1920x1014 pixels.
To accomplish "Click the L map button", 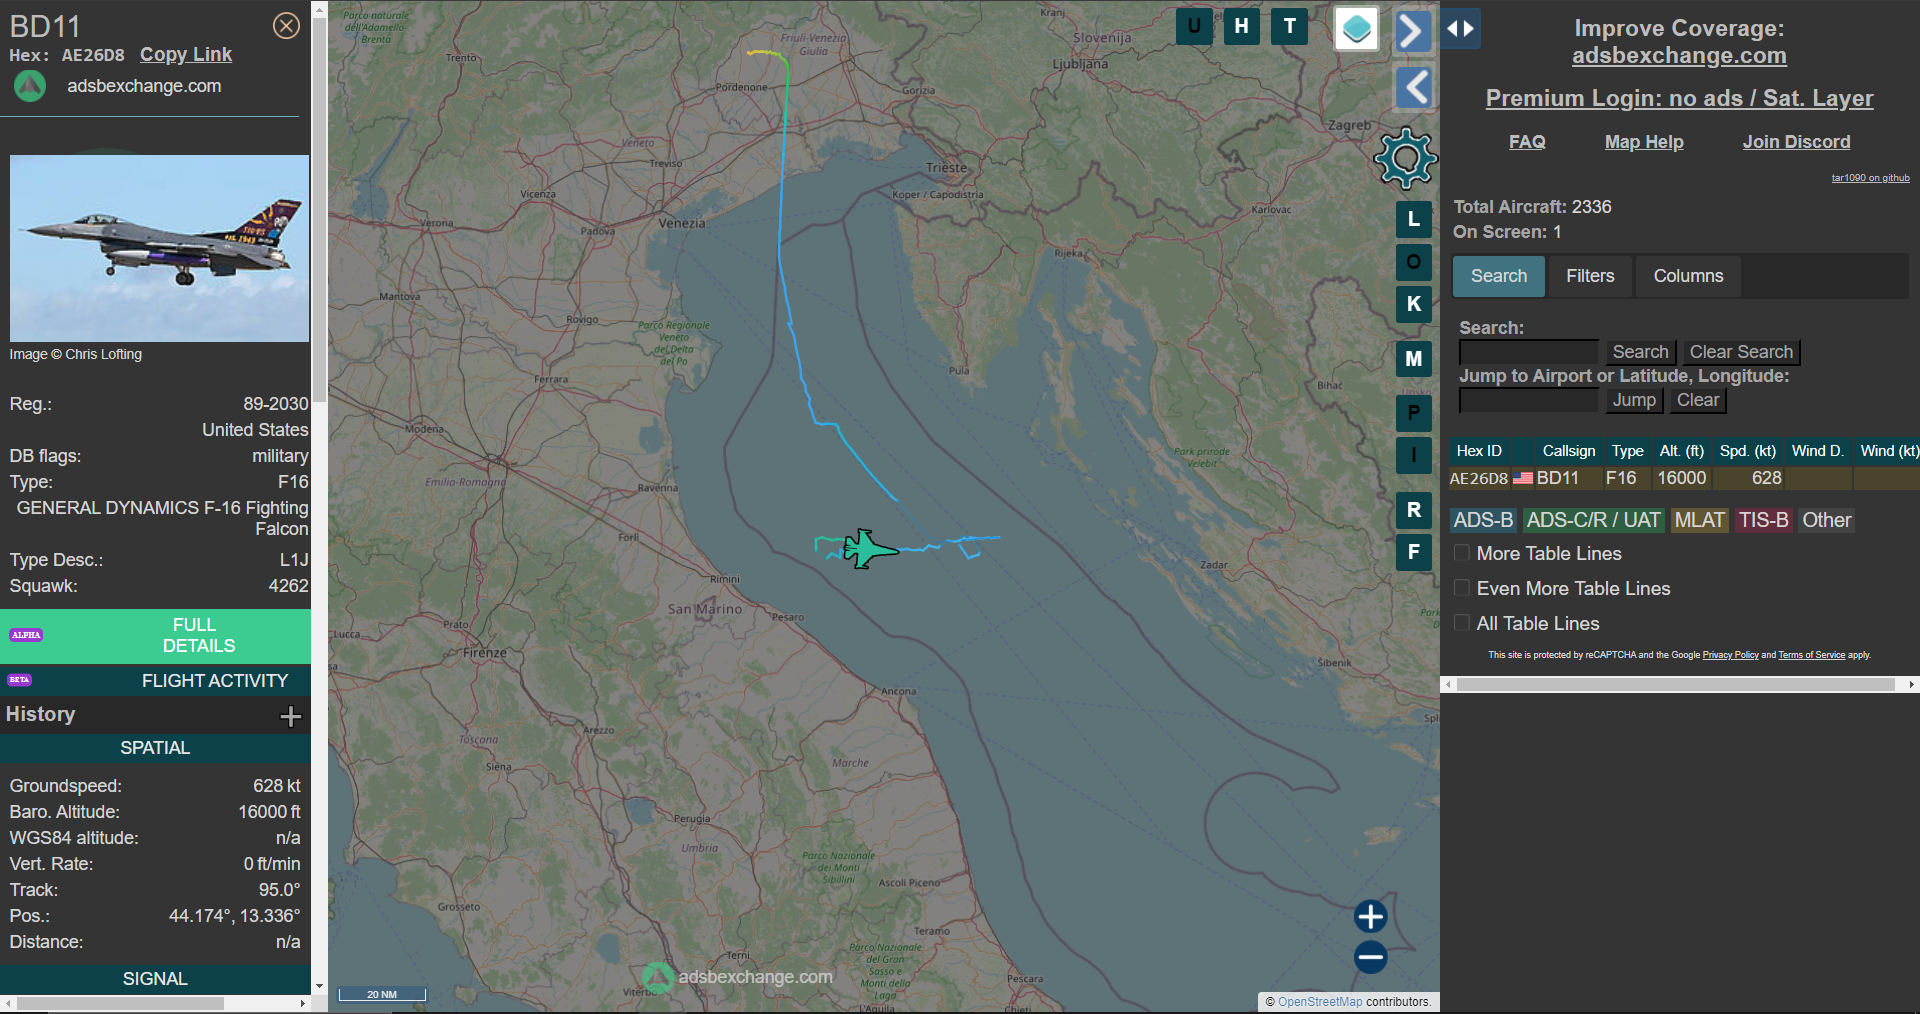I will click(x=1413, y=220).
